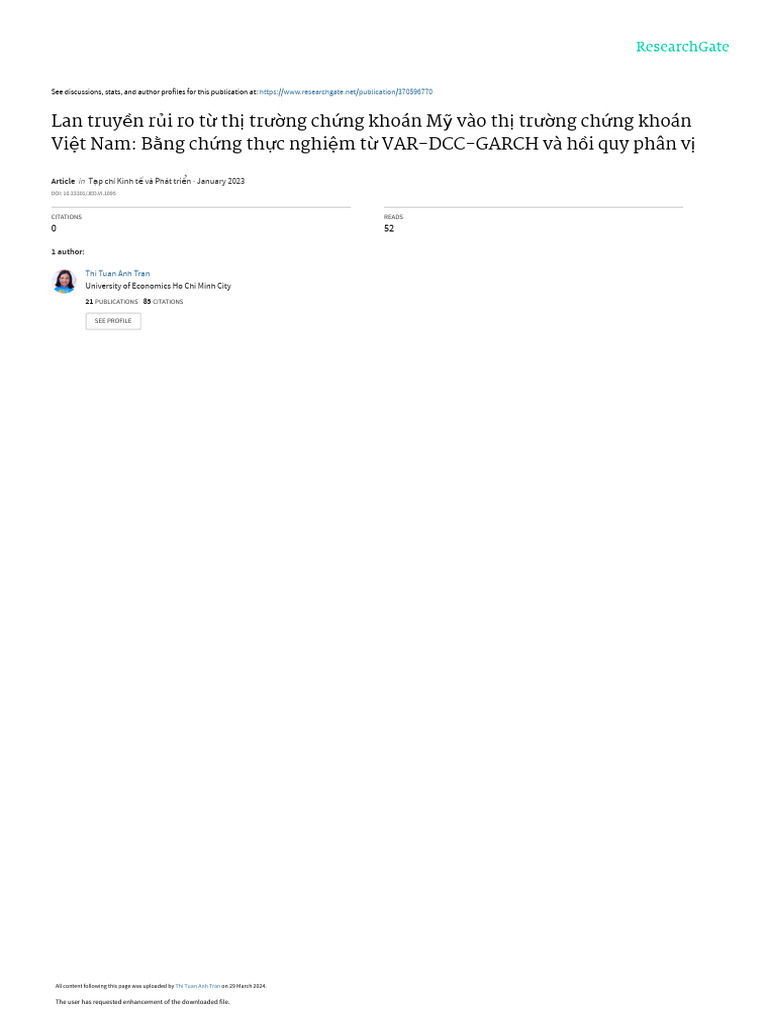Viewport: 768px width, 1024px height.
Task: Click the small DOI line under Article
Action: (x=84, y=194)
